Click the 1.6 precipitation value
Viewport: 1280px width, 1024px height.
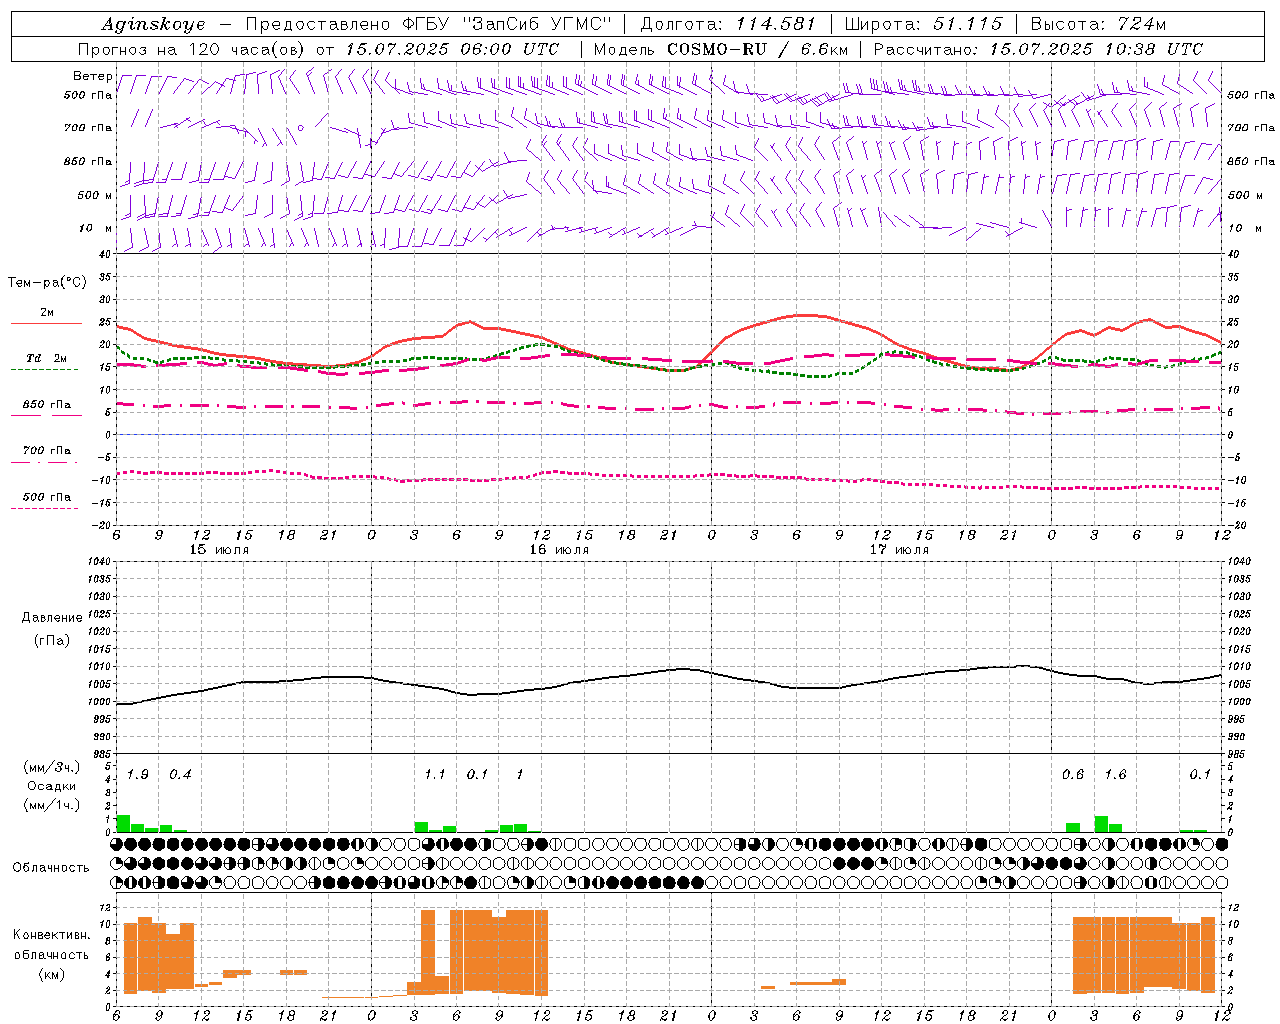pyautogui.click(x=1115, y=775)
